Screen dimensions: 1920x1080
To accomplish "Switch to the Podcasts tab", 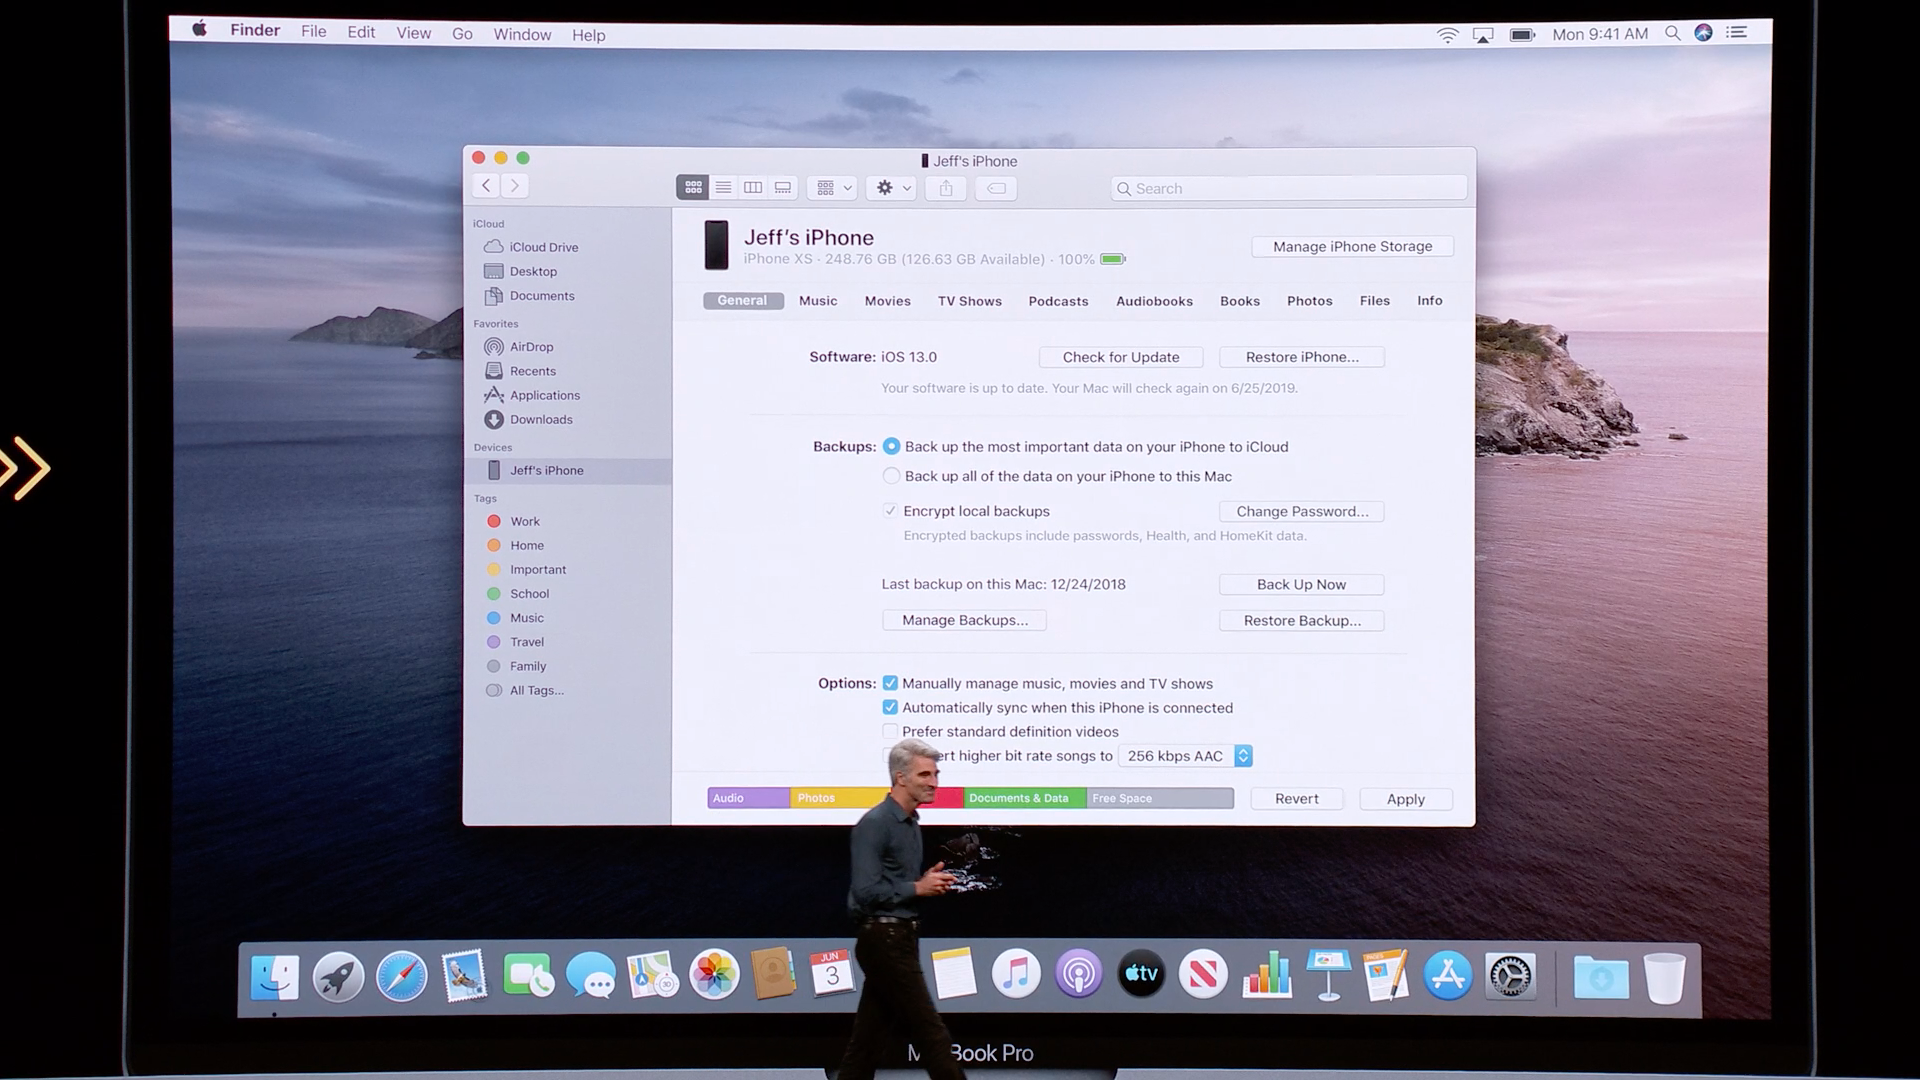I will point(1058,301).
